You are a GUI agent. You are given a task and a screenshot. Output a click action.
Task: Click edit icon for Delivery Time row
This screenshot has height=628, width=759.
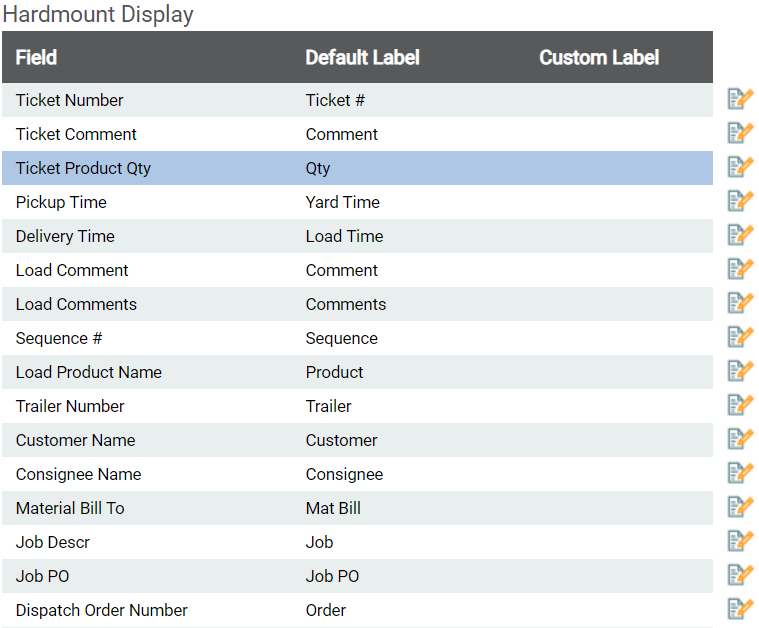(740, 235)
